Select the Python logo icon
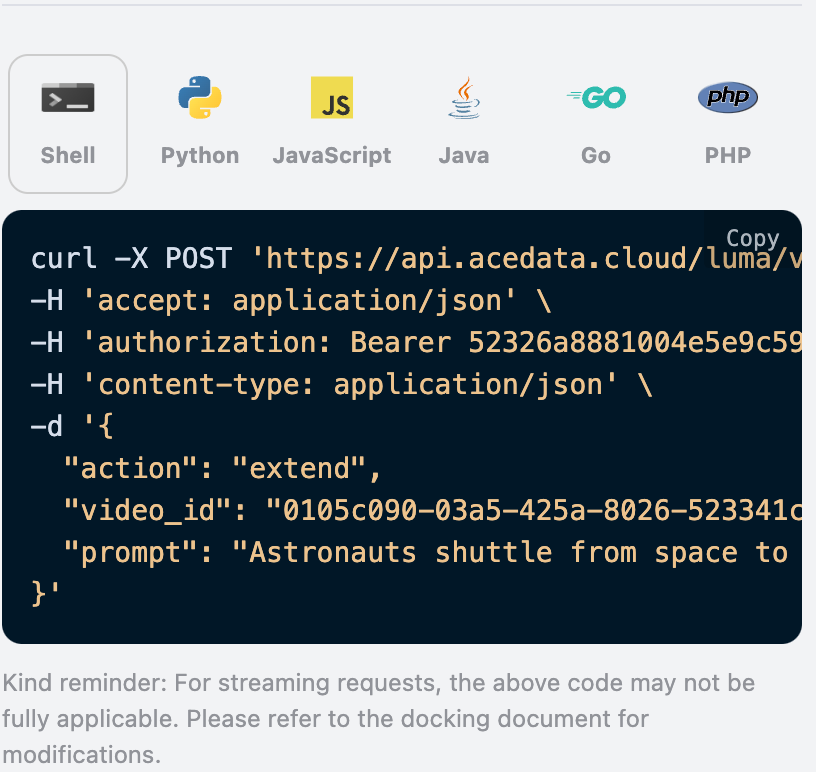The width and height of the screenshot is (816, 772). (x=200, y=97)
